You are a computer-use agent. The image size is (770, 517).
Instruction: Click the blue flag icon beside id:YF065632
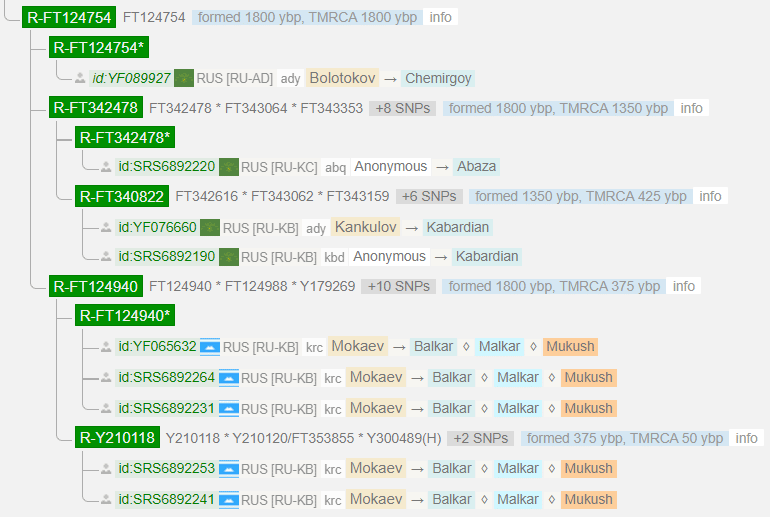[210, 347]
